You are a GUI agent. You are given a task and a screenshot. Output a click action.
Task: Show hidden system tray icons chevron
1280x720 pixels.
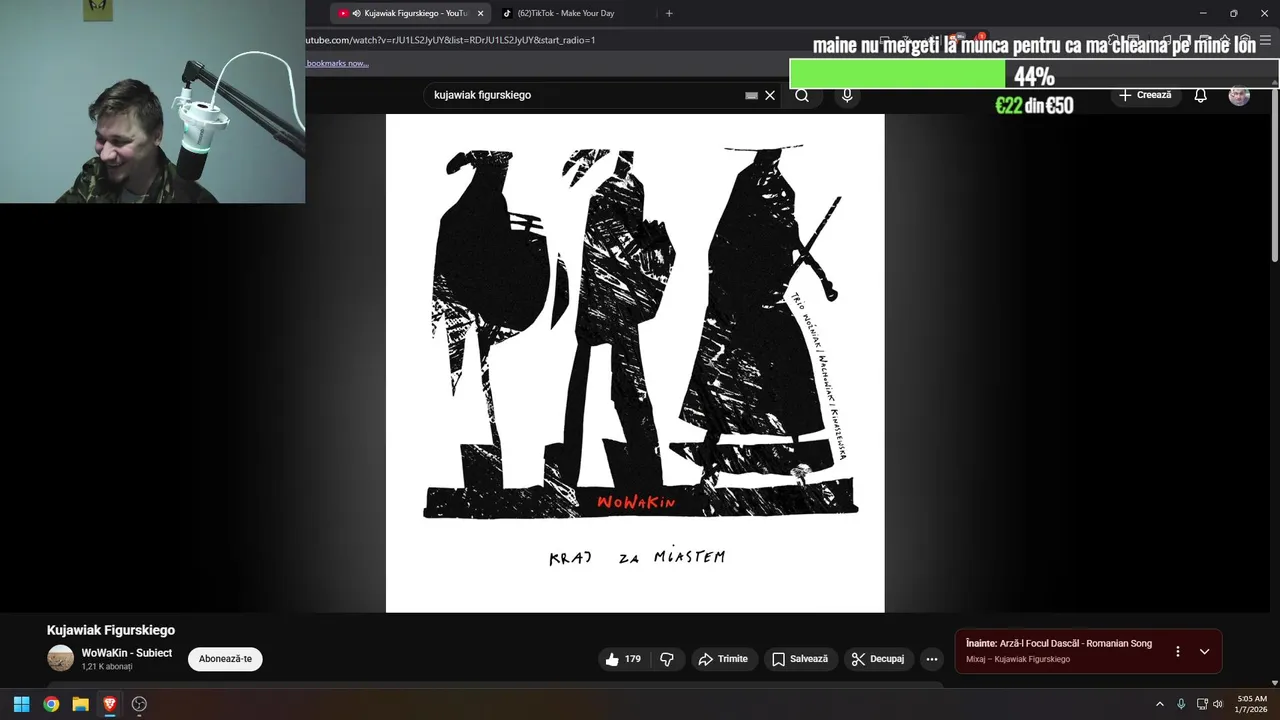1160,704
